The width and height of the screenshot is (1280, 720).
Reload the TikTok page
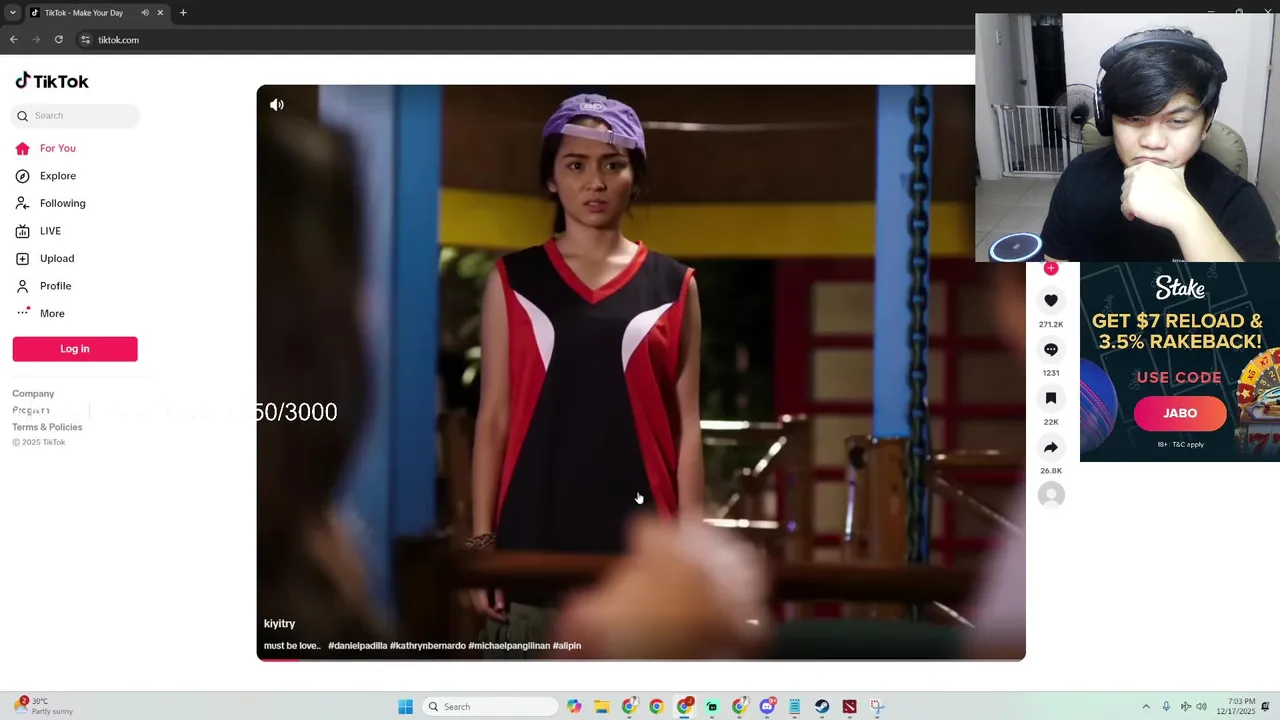tap(59, 40)
